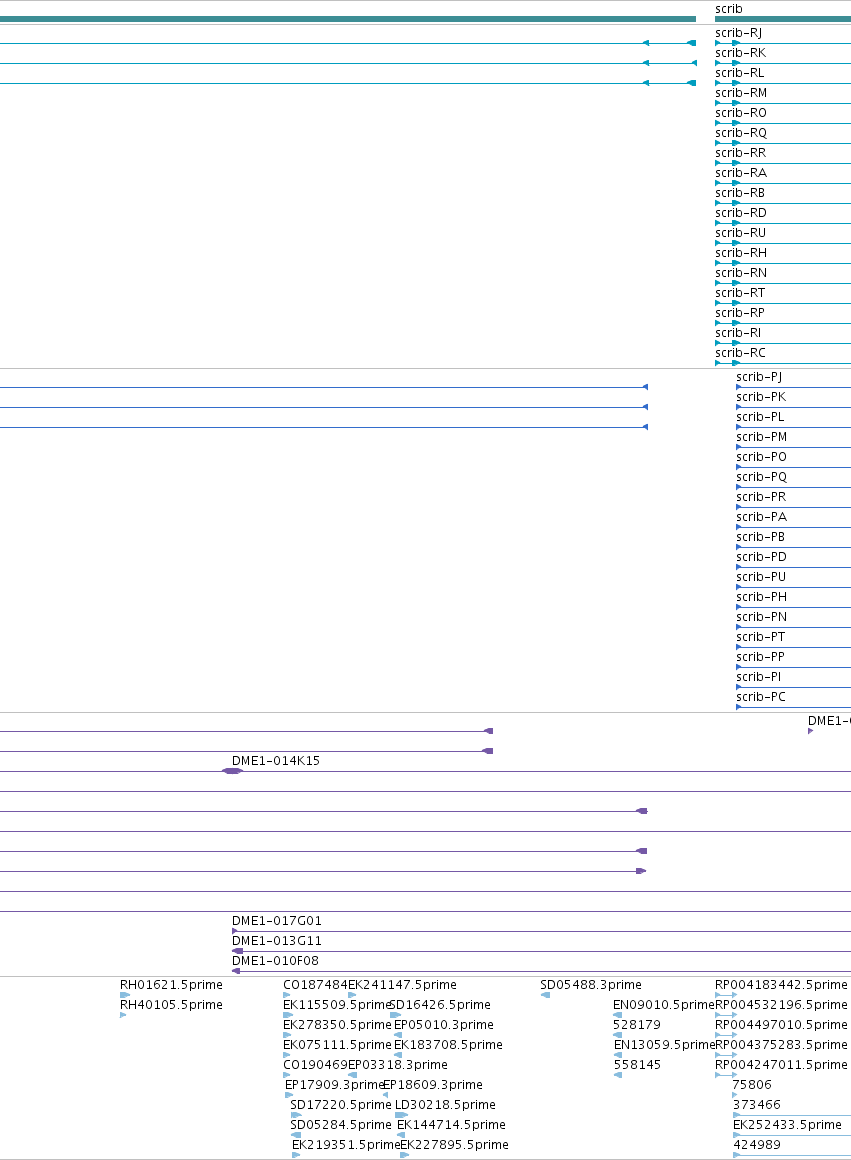Click the scrib-PK protein label

tap(761, 397)
